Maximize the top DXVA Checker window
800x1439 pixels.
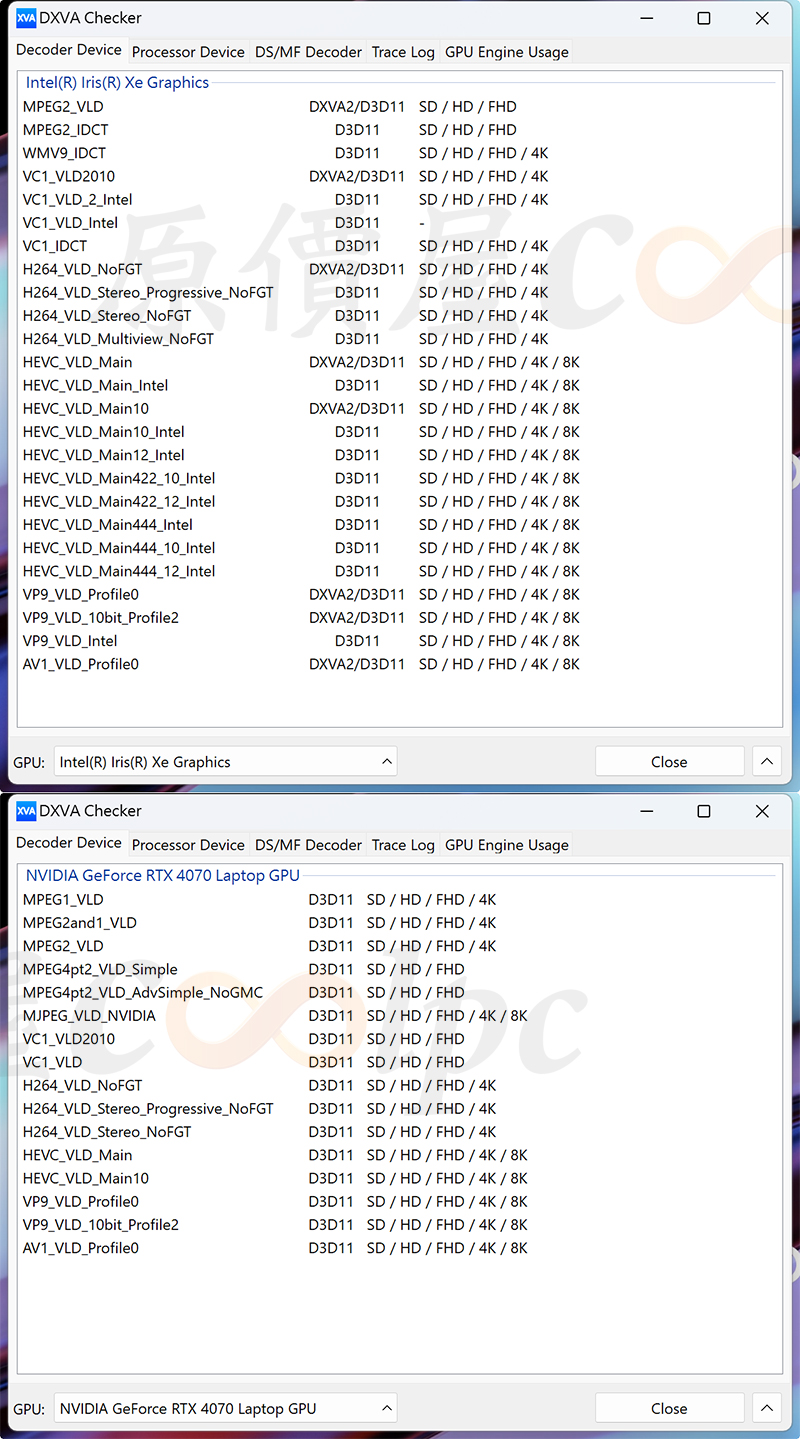[704, 18]
